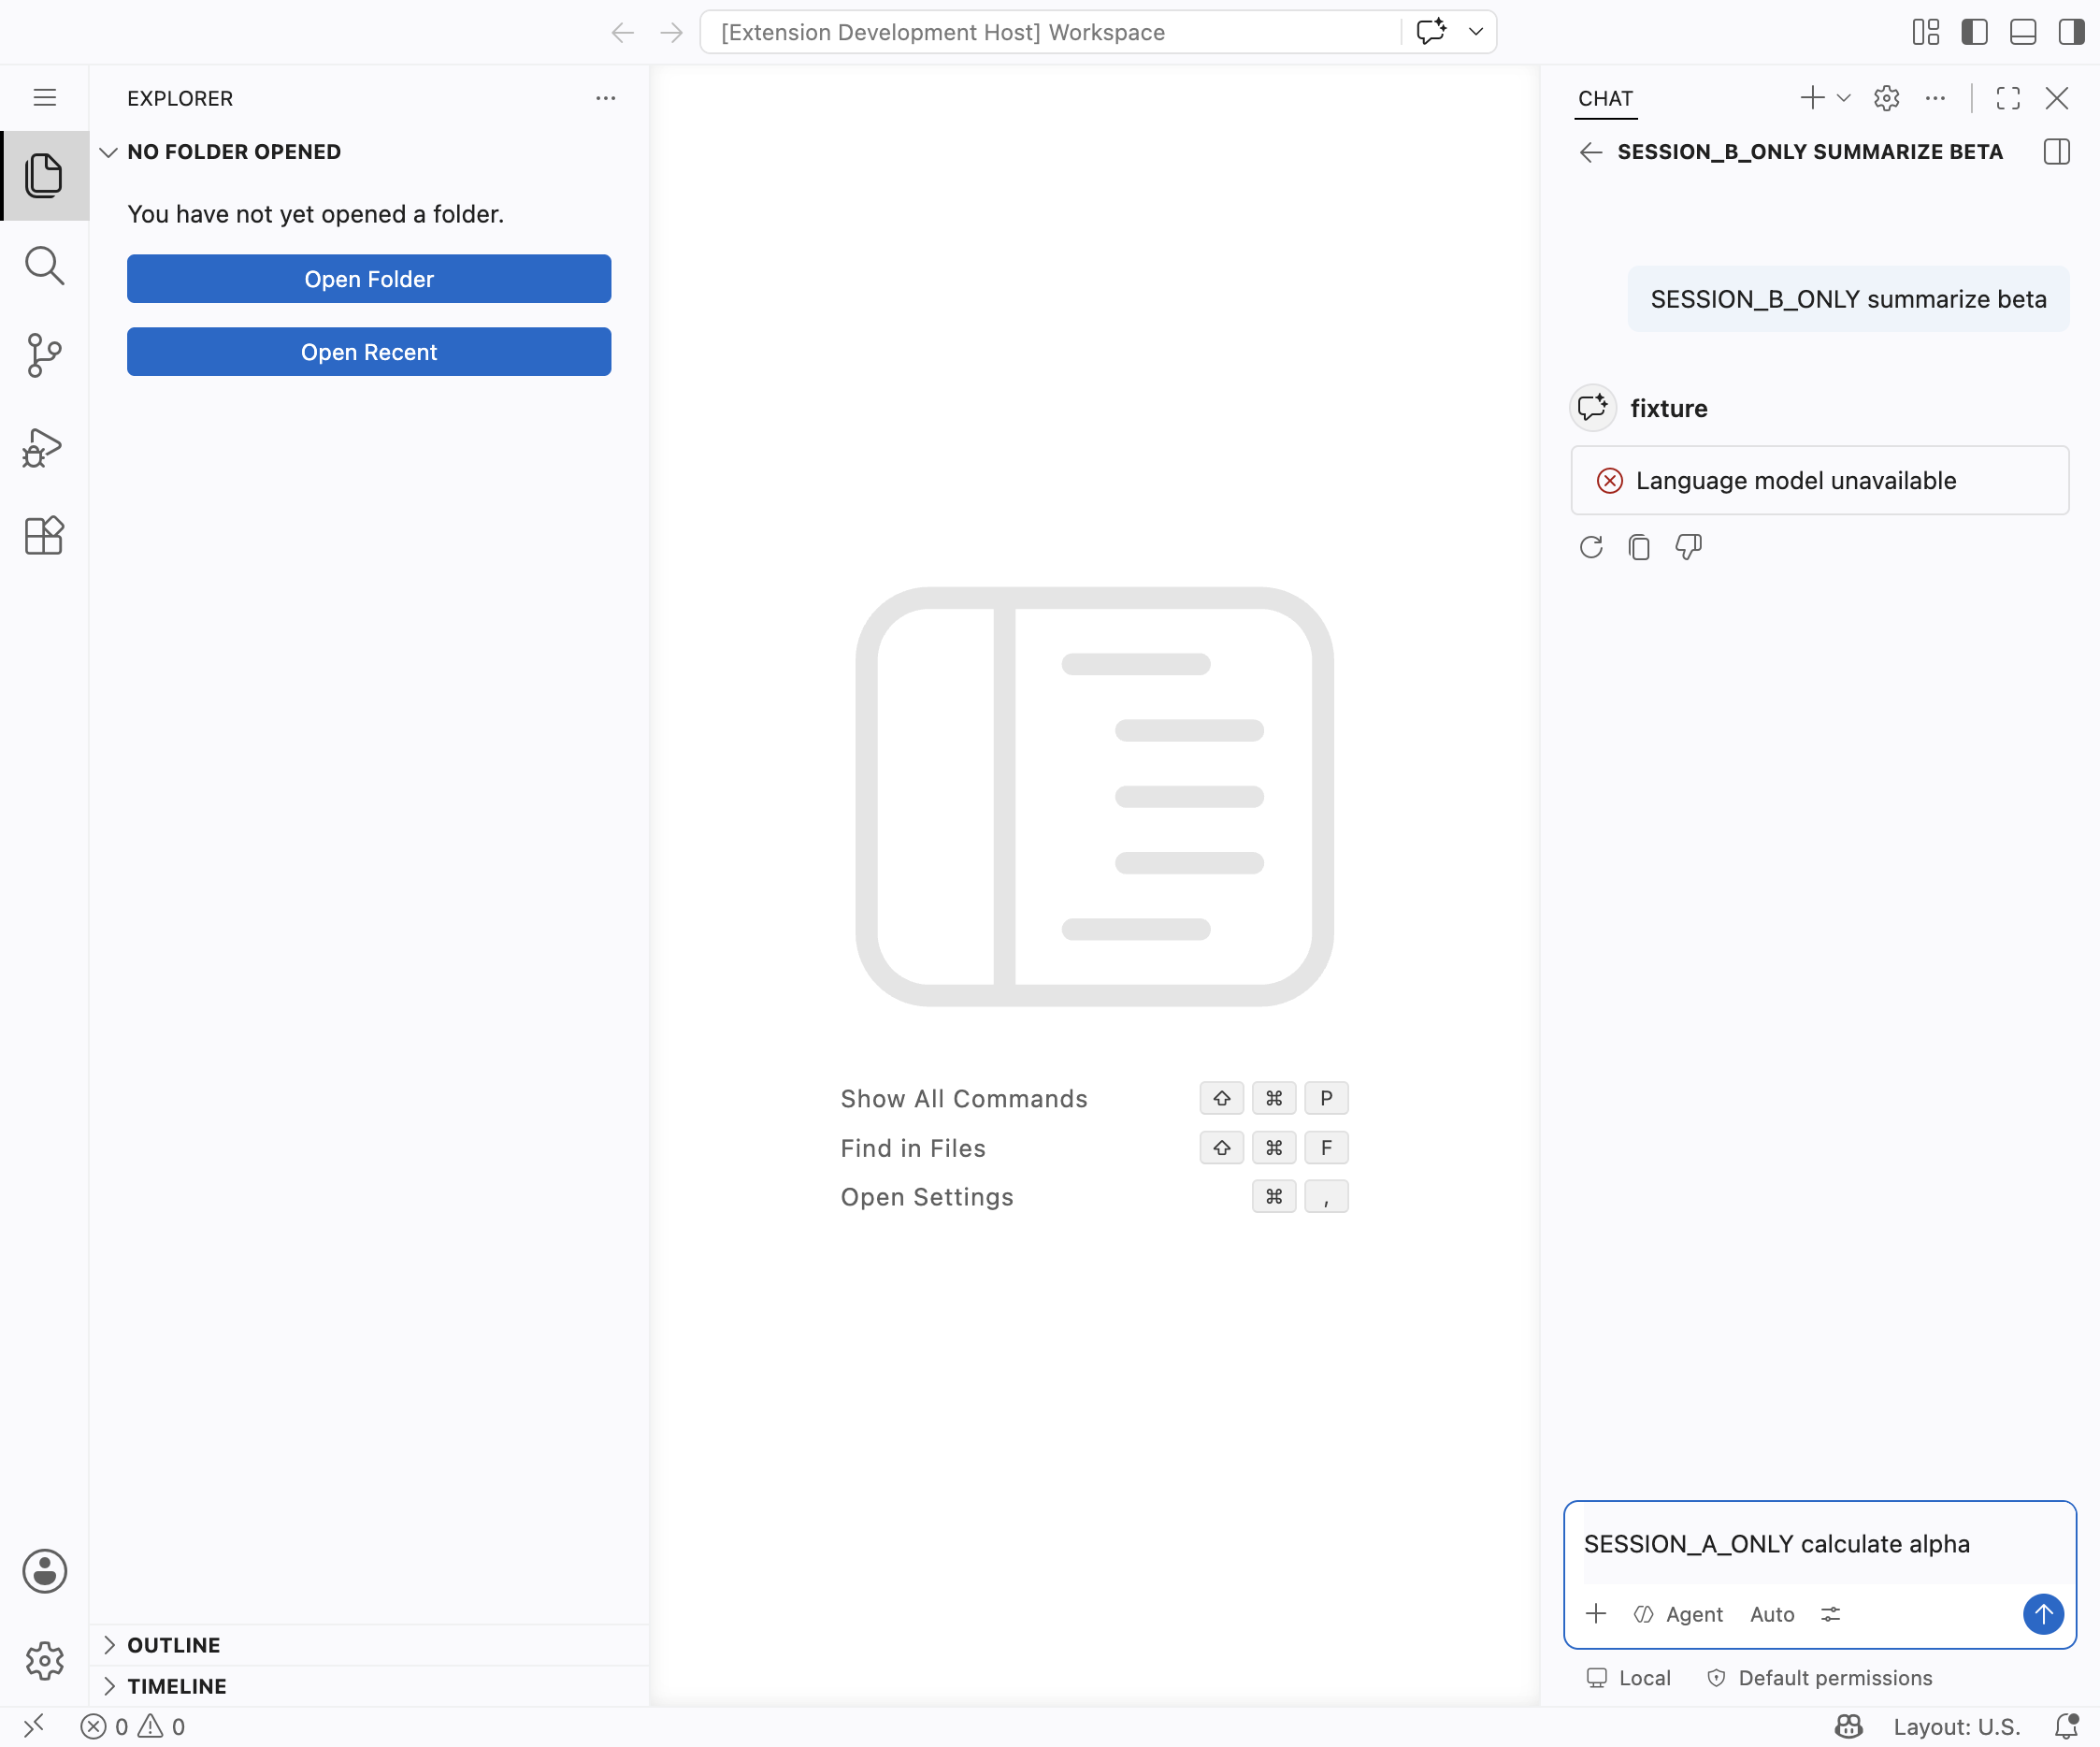Open the Explorer view in the activity bar

coord(44,176)
